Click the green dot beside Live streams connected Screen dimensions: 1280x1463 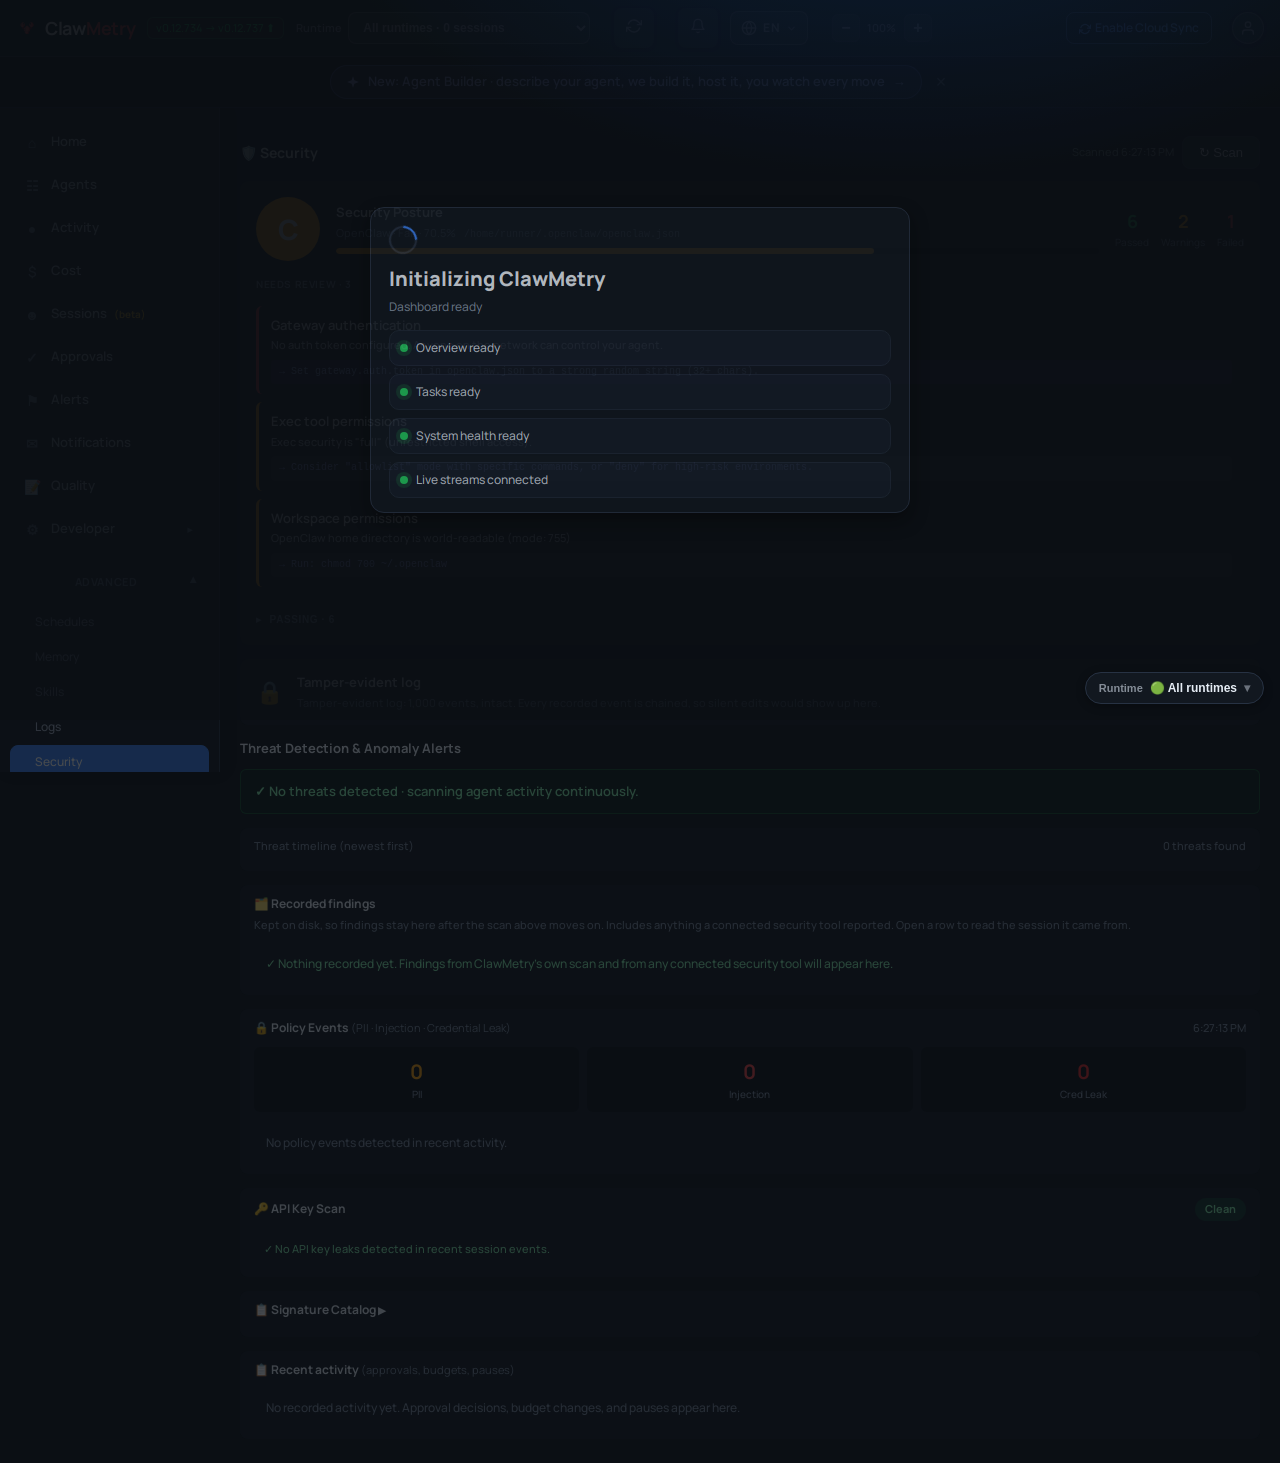tap(404, 480)
